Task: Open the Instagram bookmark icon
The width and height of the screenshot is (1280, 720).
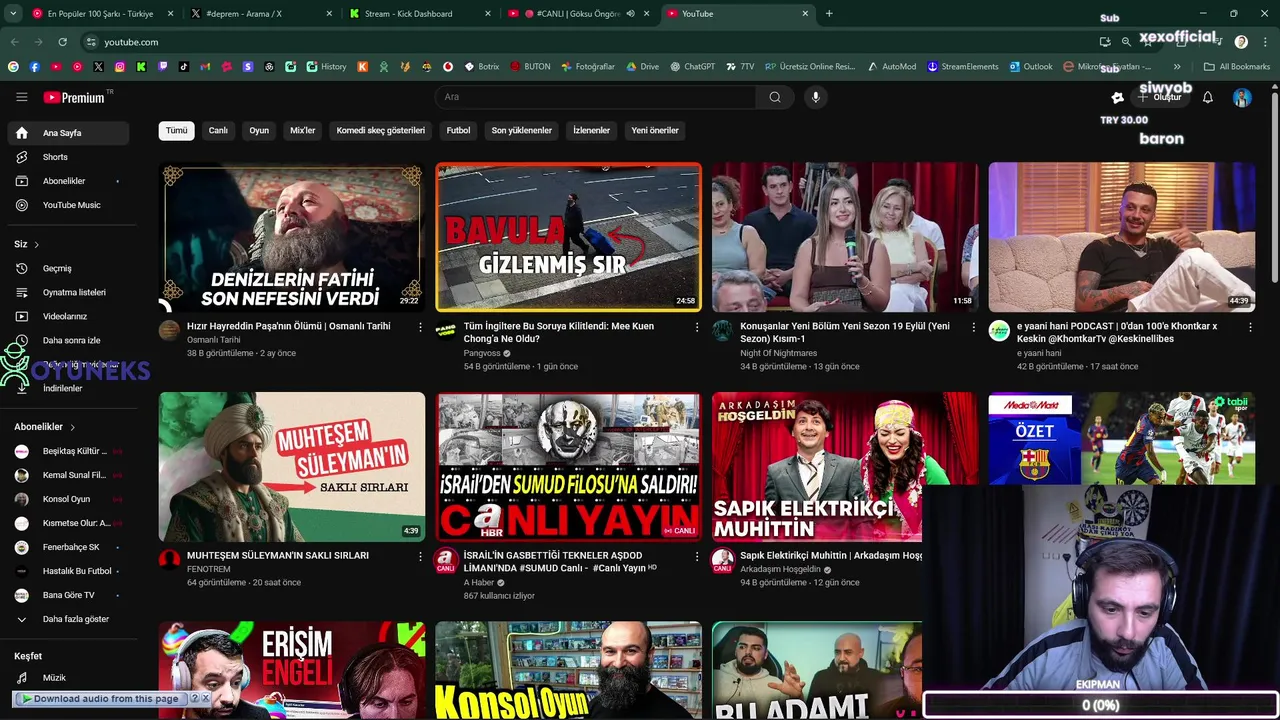Action: [x=120, y=67]
